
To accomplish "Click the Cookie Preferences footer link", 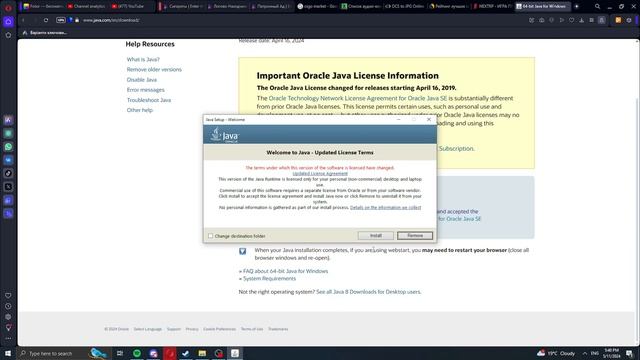I will (x=220, y=329).
